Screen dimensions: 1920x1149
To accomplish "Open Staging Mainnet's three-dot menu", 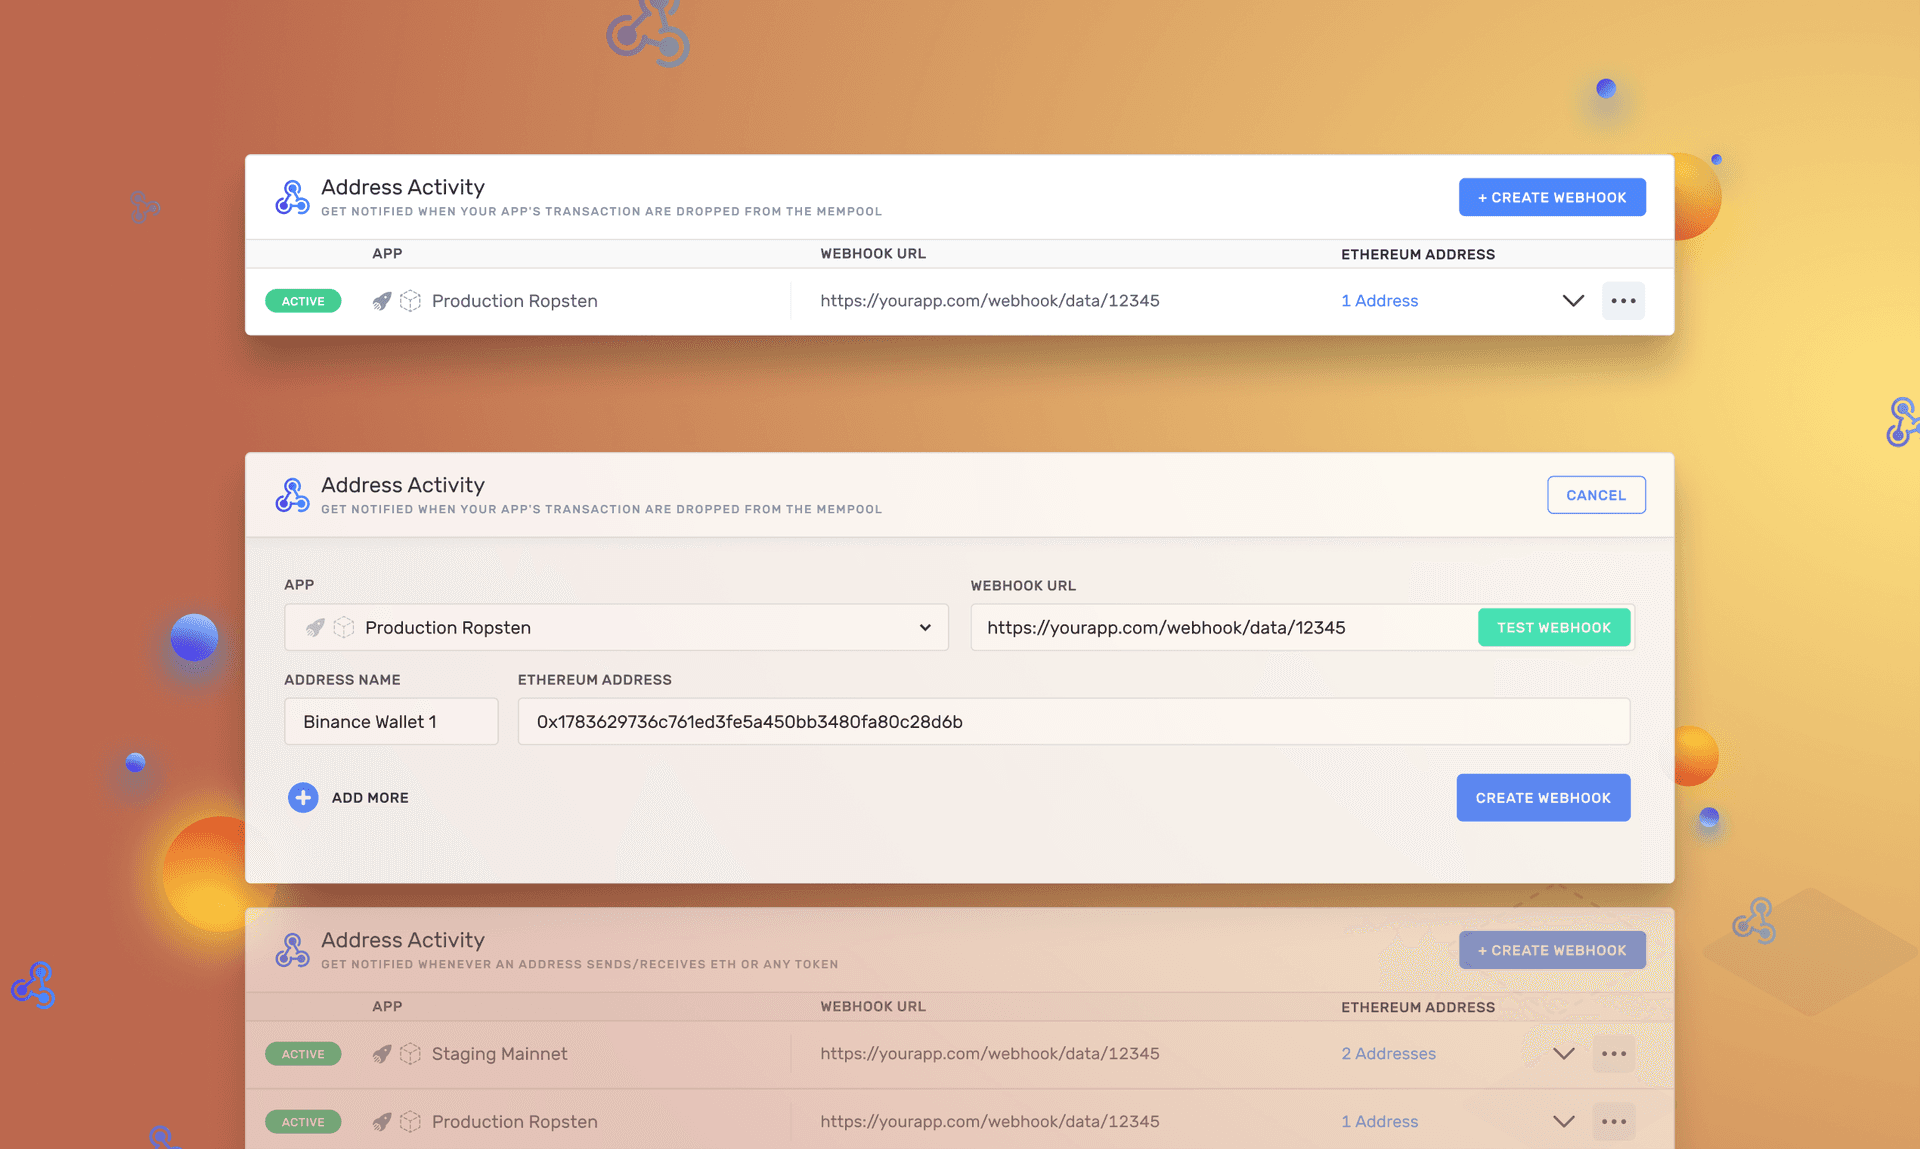I will [1613, 1053].
